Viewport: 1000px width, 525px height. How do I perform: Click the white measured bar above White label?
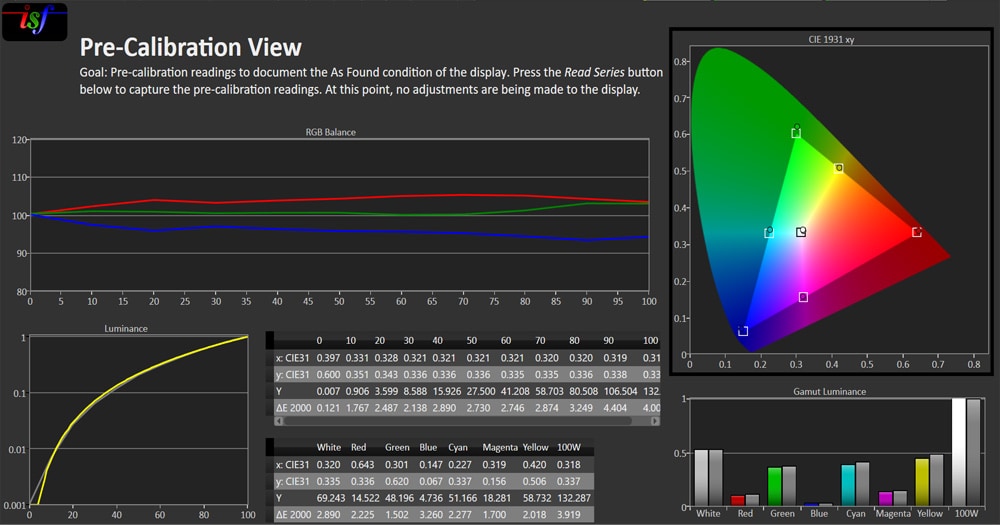pos(701,478)
